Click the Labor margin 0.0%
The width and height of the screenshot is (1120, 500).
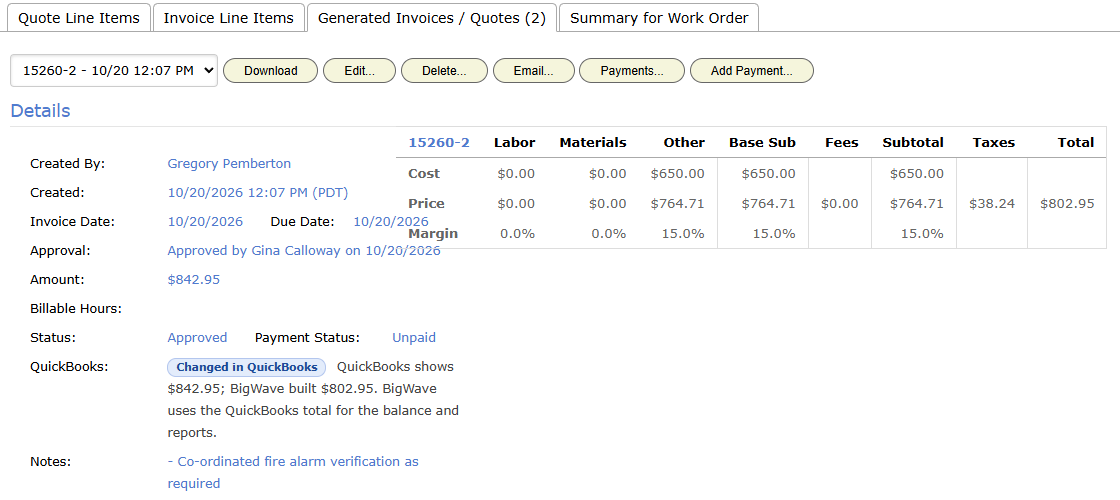click(x=517, y=234)
